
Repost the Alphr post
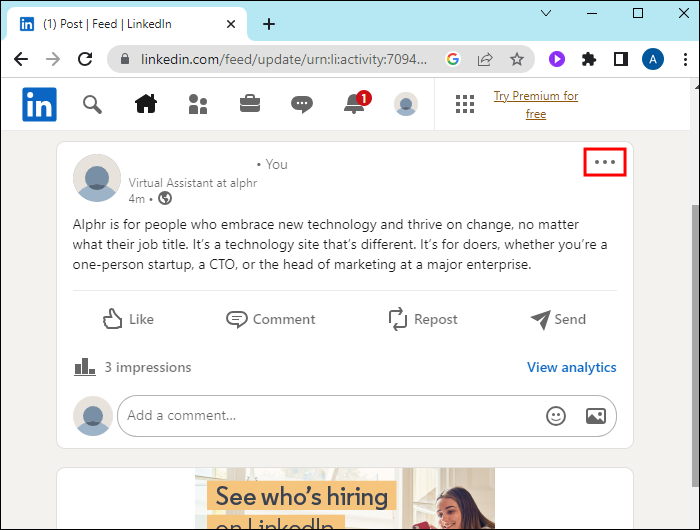click(x=423, y=319)
